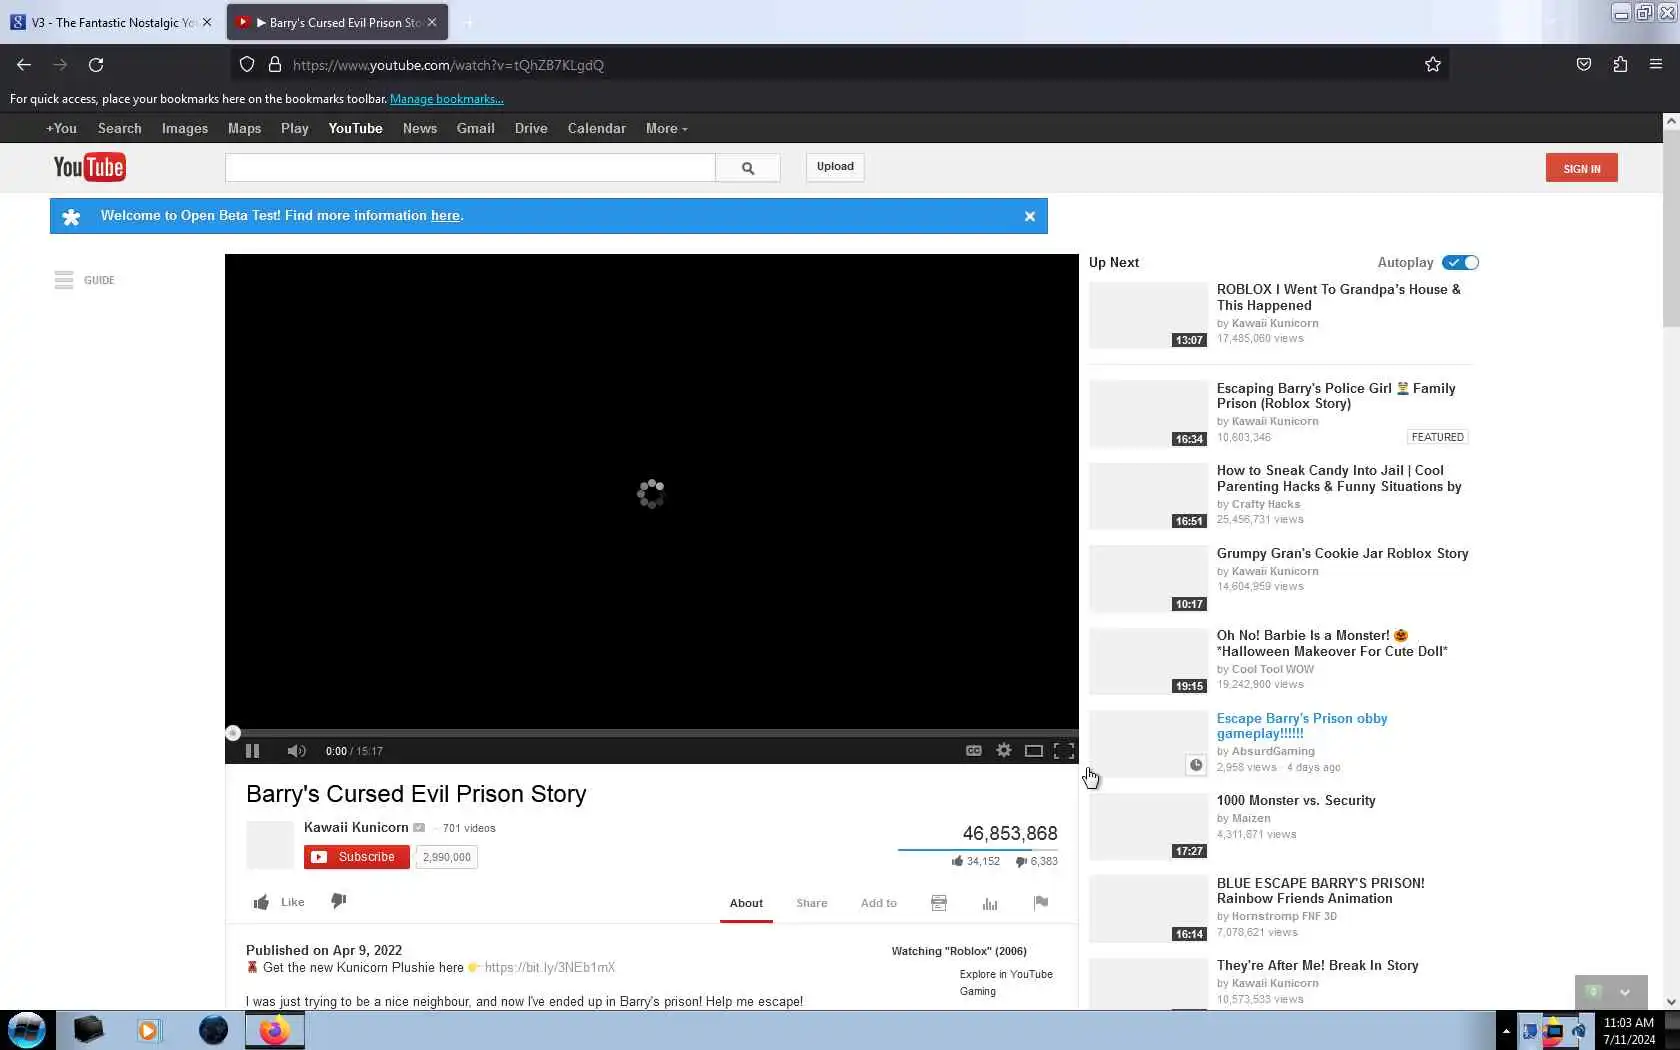Viewport: 1680px width, 1050px height.
Task: Open Calendar in the Google bar
Action: point(597,128)
